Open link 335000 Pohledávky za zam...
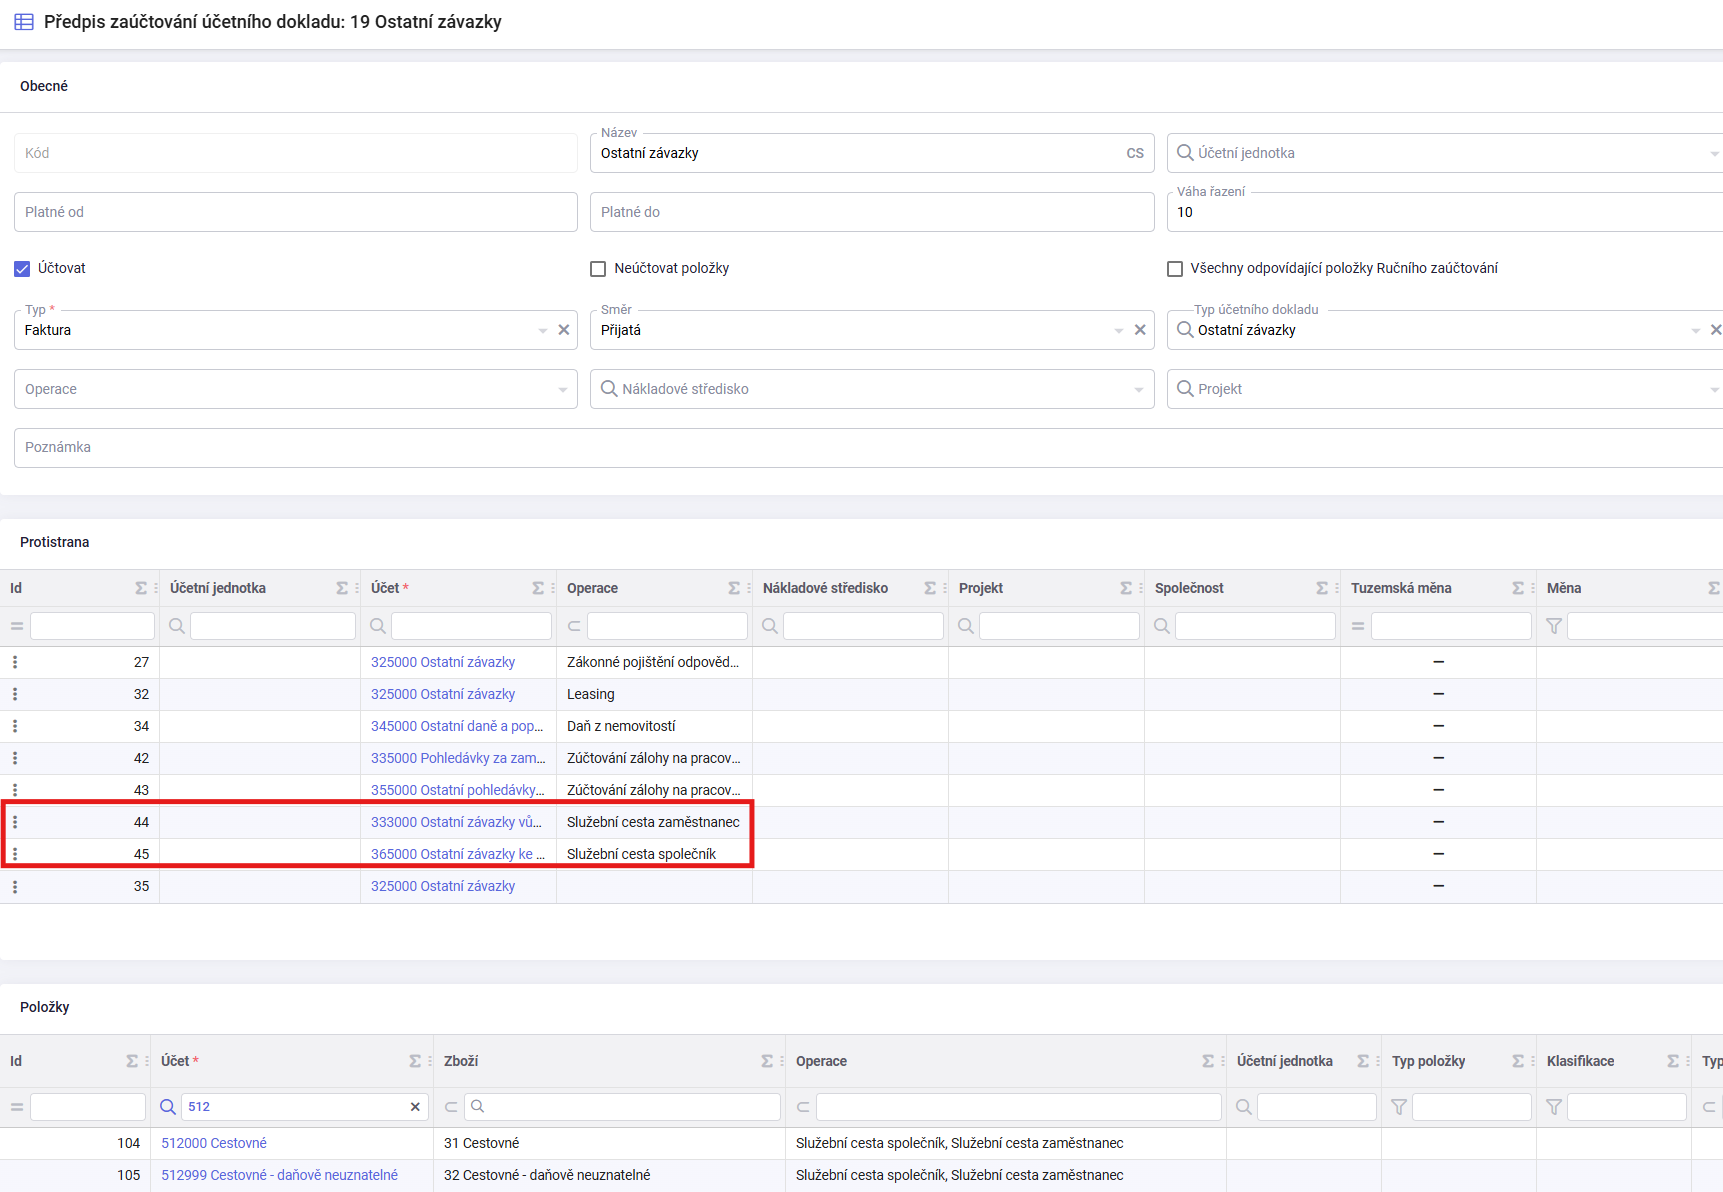Viewport: 1723px width, 1192px height. tap(458, 758)
